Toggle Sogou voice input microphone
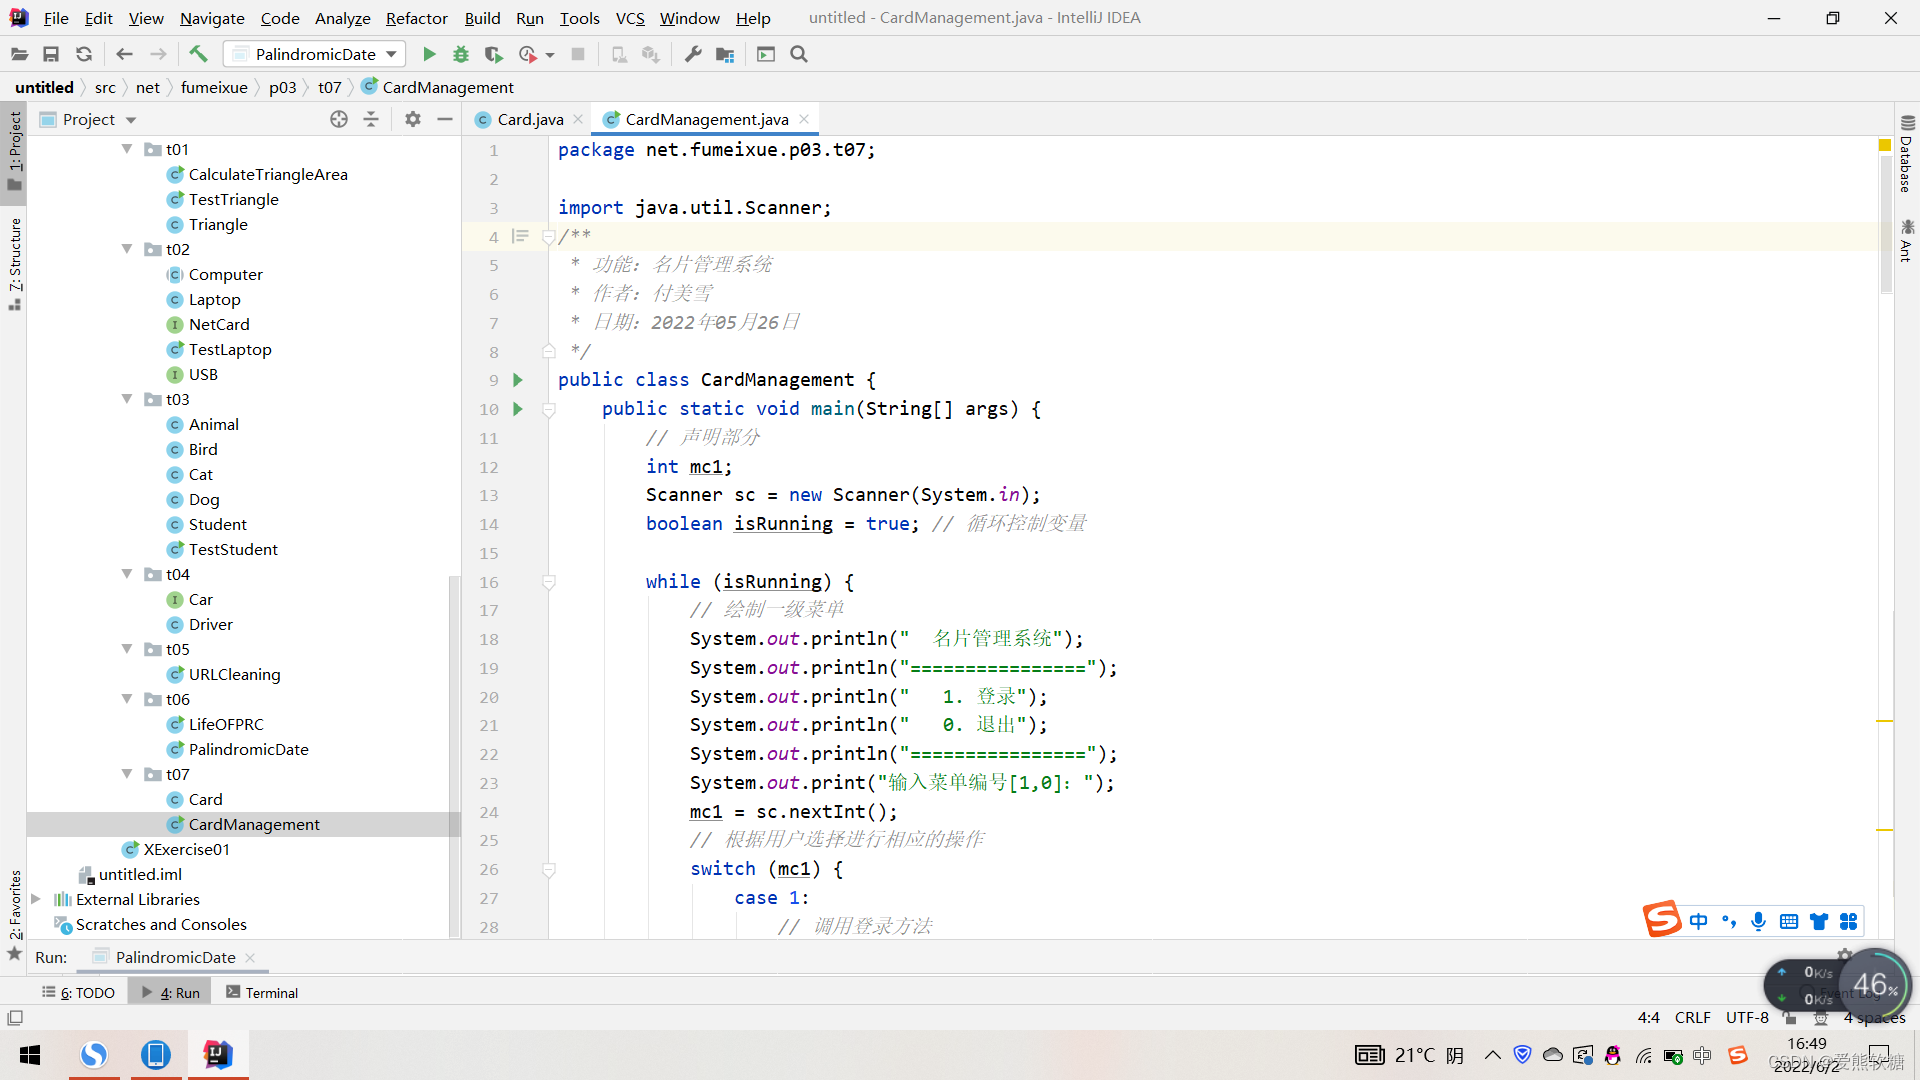 click(1759, 921)
